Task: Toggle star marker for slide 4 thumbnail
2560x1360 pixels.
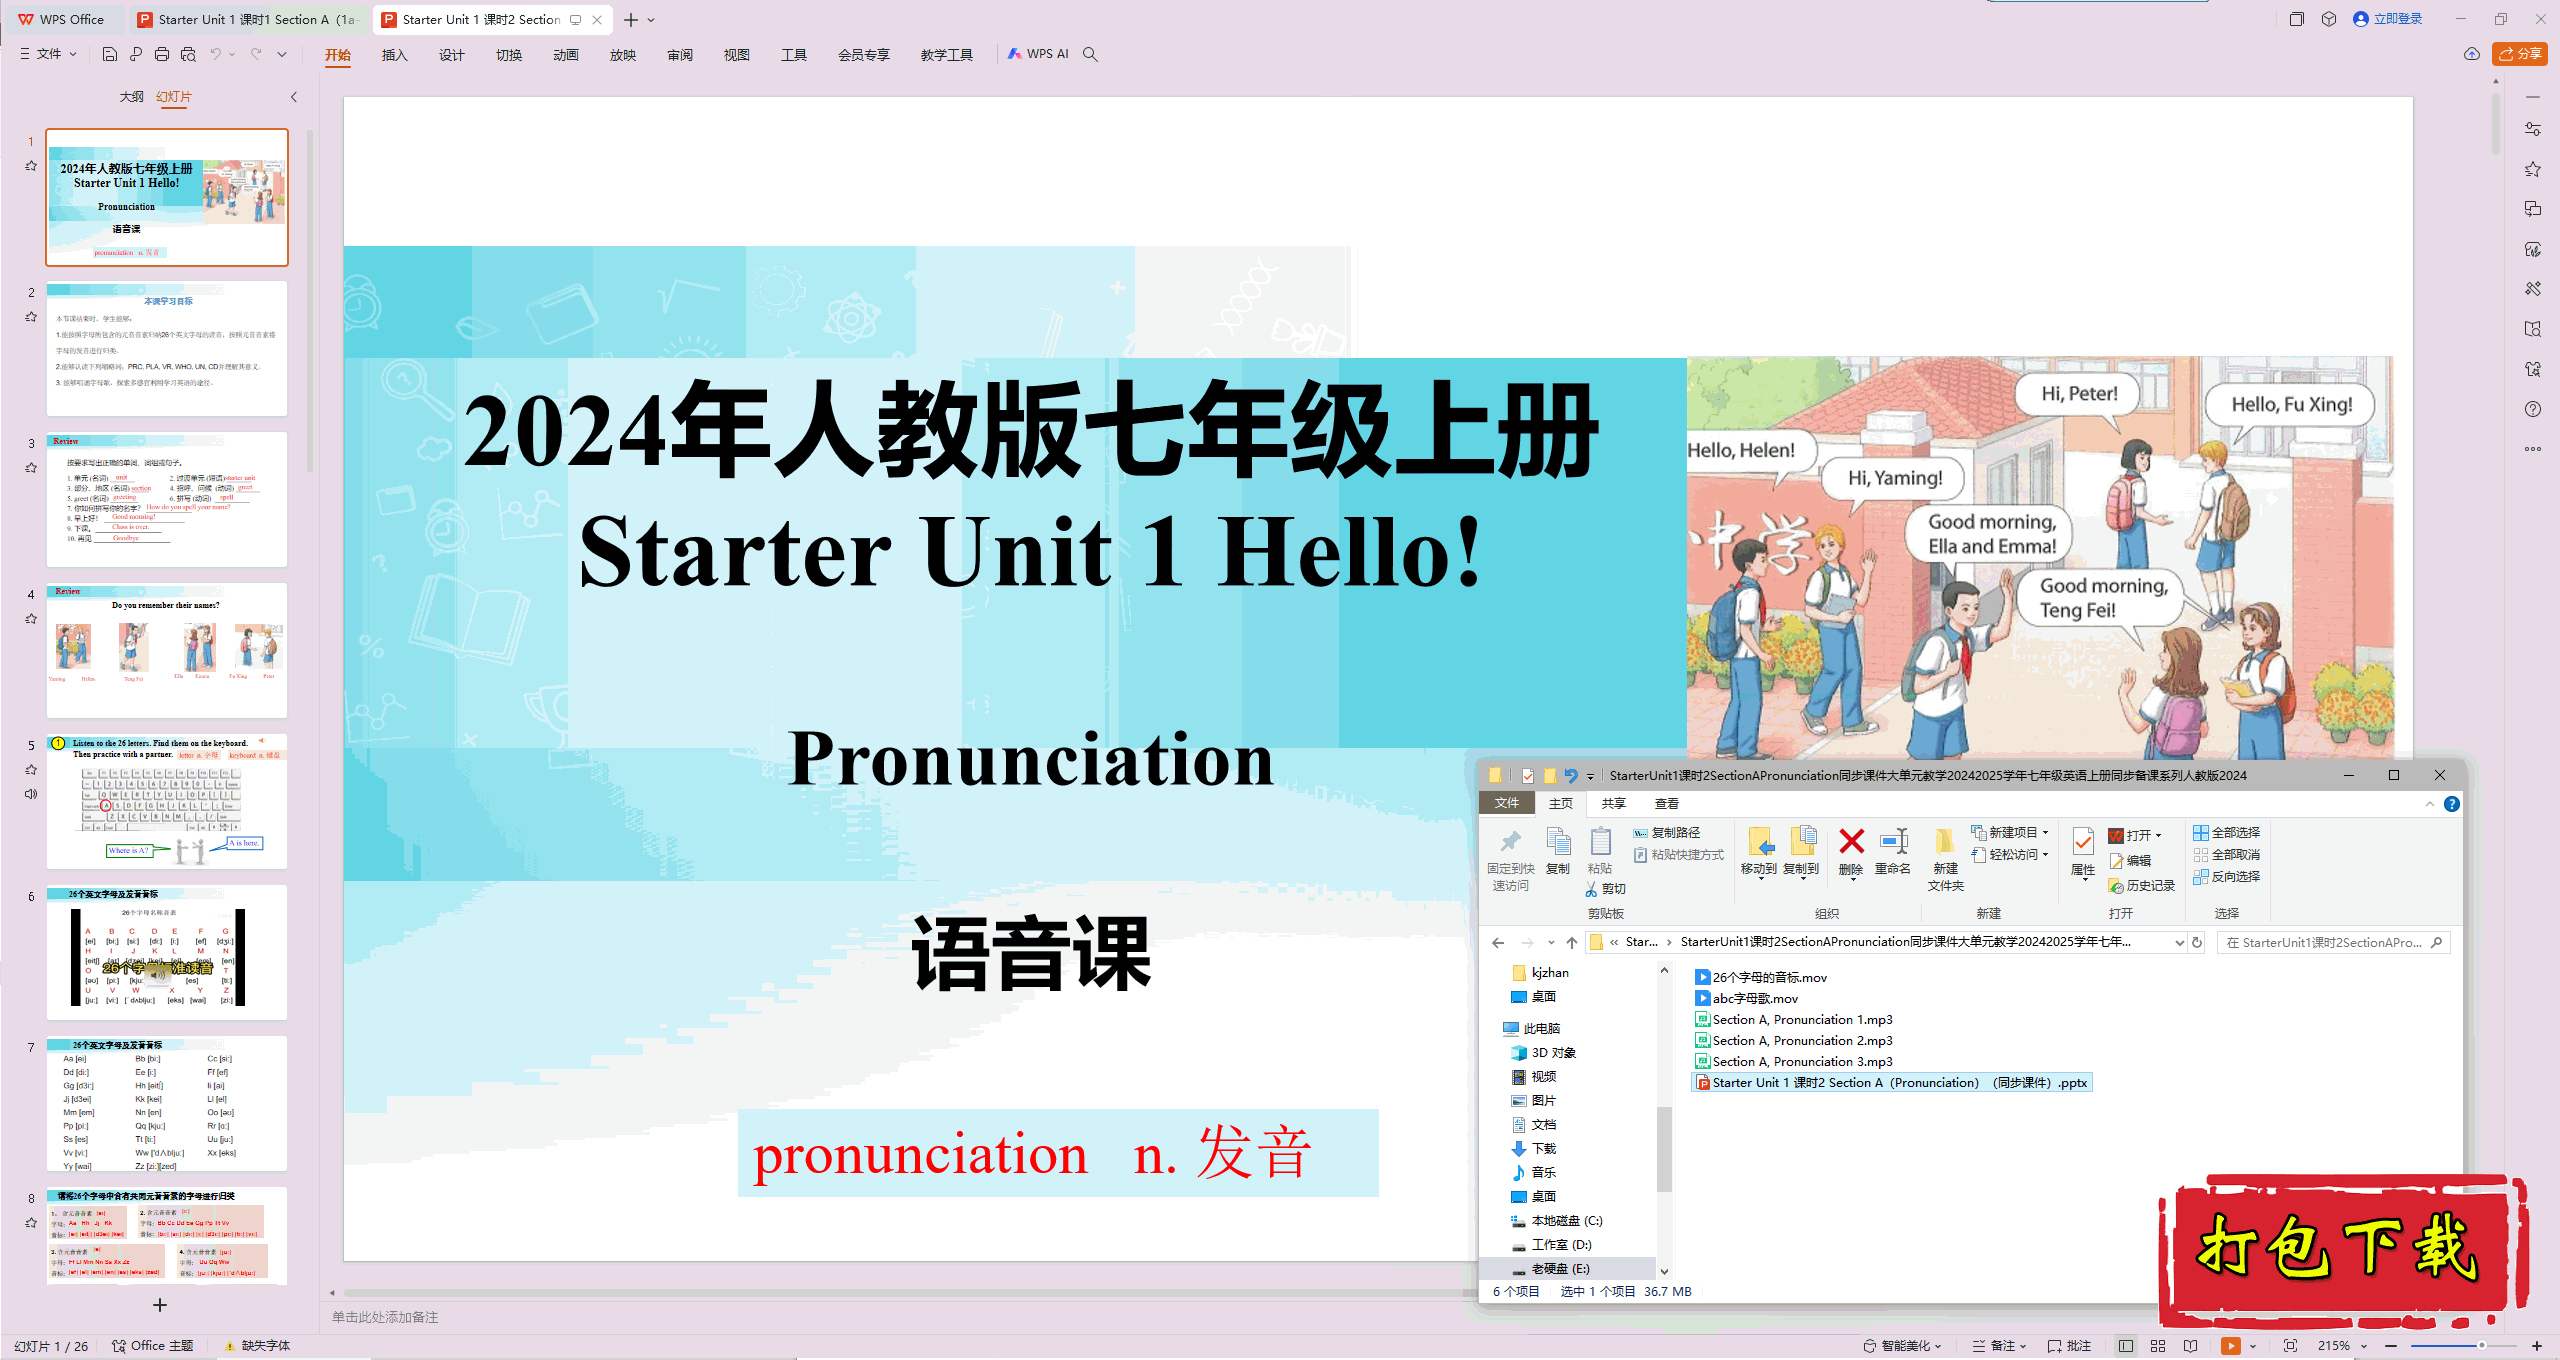Action: [x=31, y=619]
